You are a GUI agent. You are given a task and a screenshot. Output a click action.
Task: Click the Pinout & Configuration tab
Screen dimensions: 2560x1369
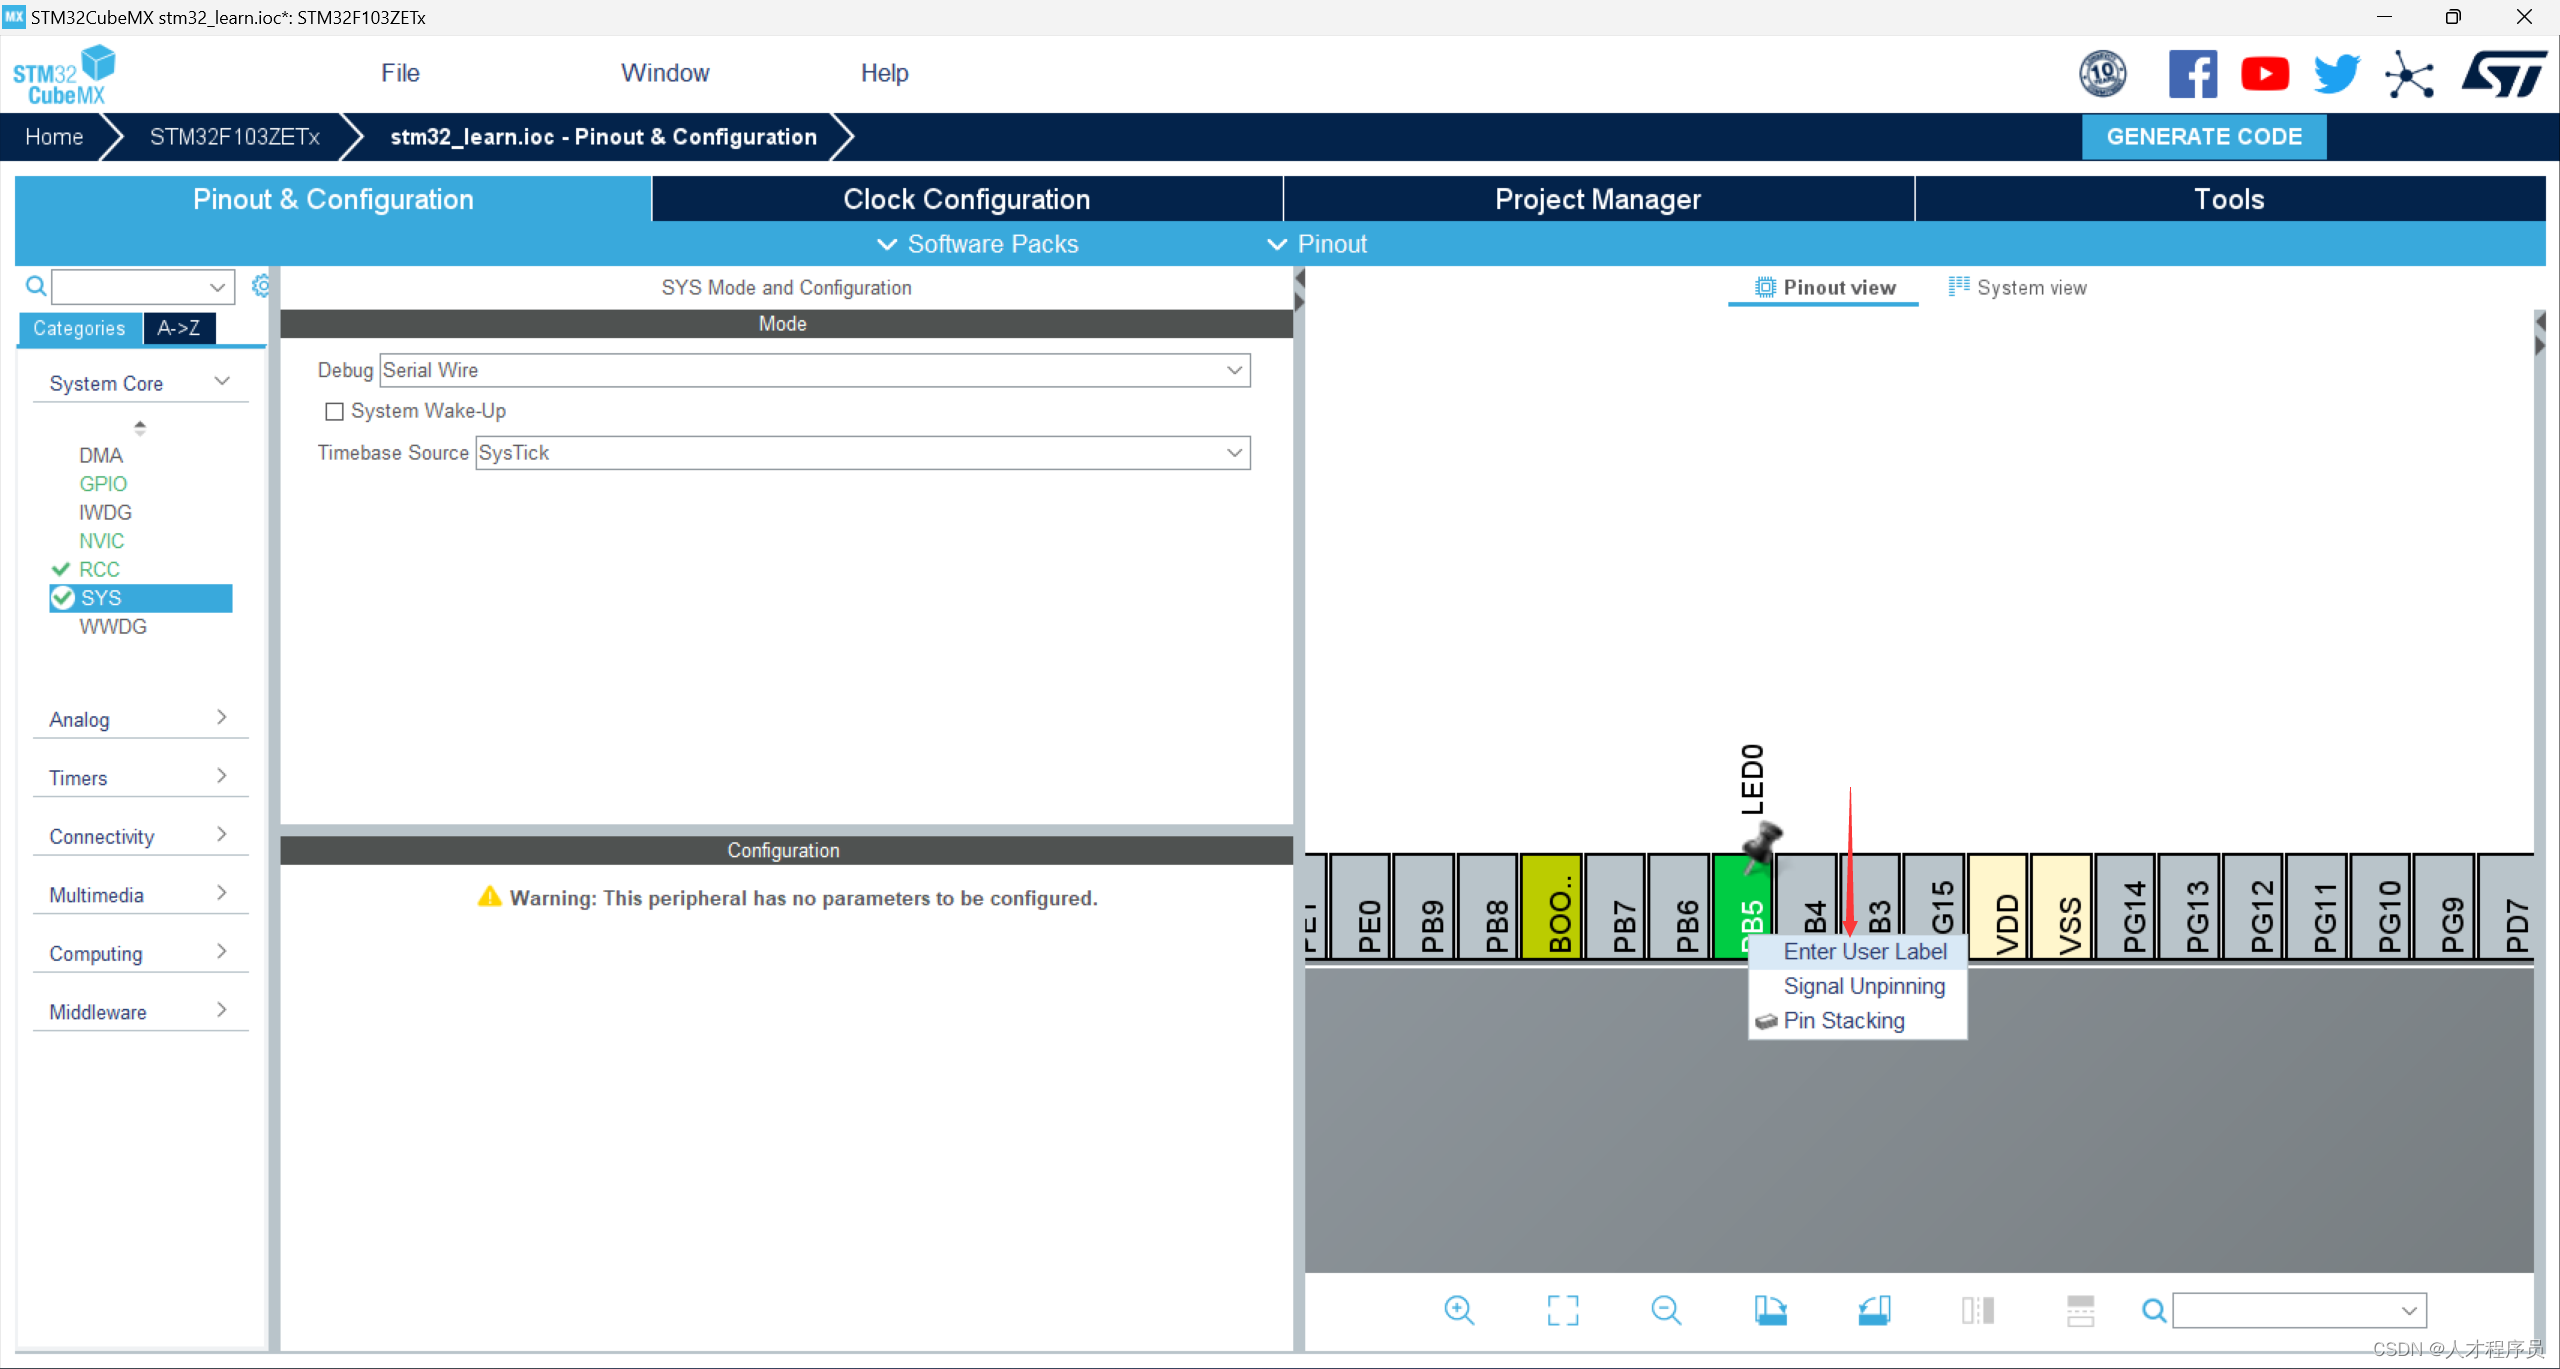click(x=333, y=199)
